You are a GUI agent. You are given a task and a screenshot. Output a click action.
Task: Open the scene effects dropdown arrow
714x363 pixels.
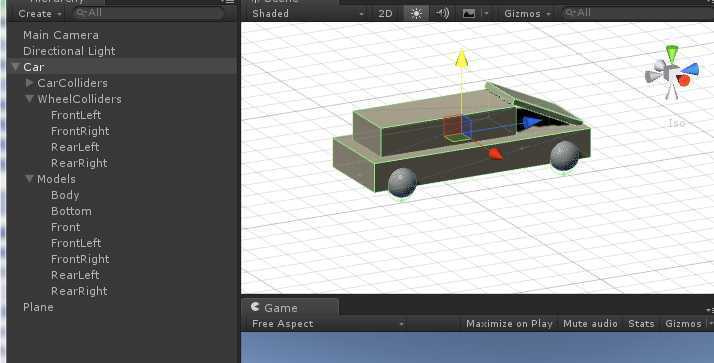coord(486,13)
